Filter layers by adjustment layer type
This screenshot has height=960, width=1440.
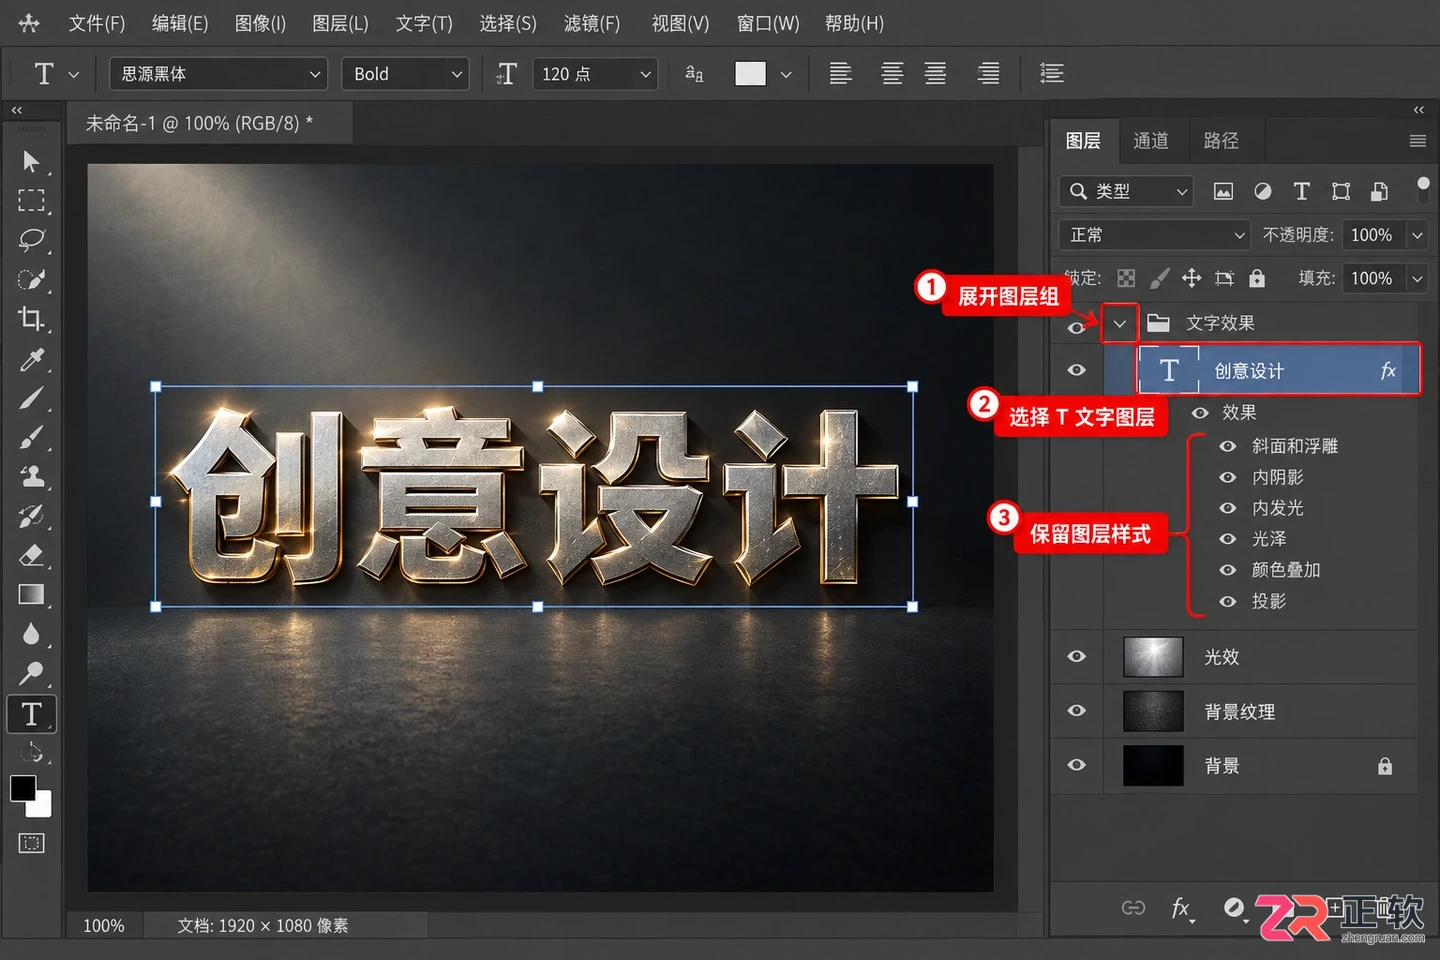(1263, 191)
